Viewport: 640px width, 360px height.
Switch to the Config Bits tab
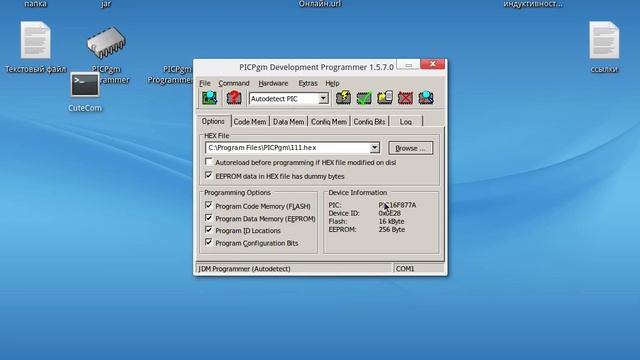pyautogui.click(x=369, y=122)
